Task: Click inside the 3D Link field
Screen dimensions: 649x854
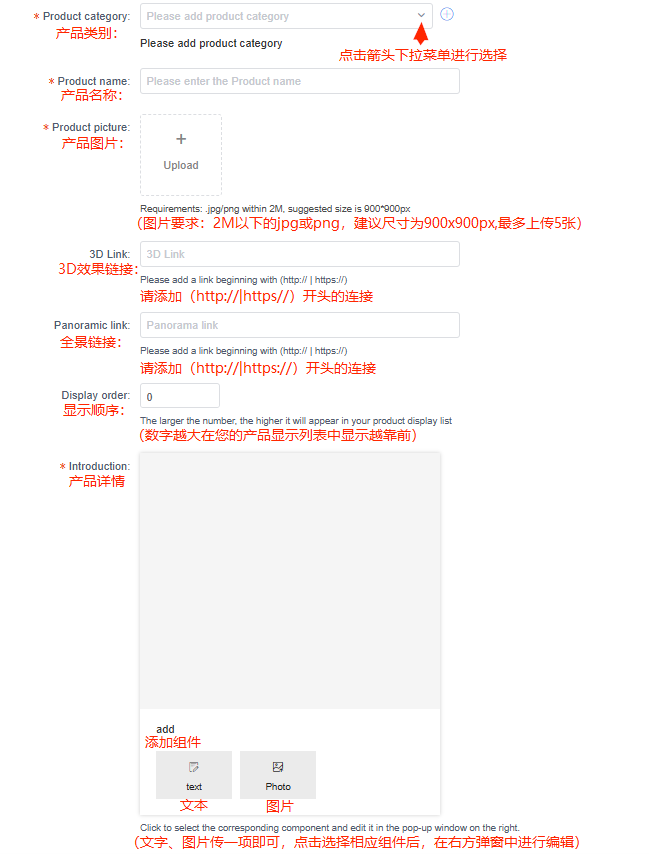Action: click(299, 254)
